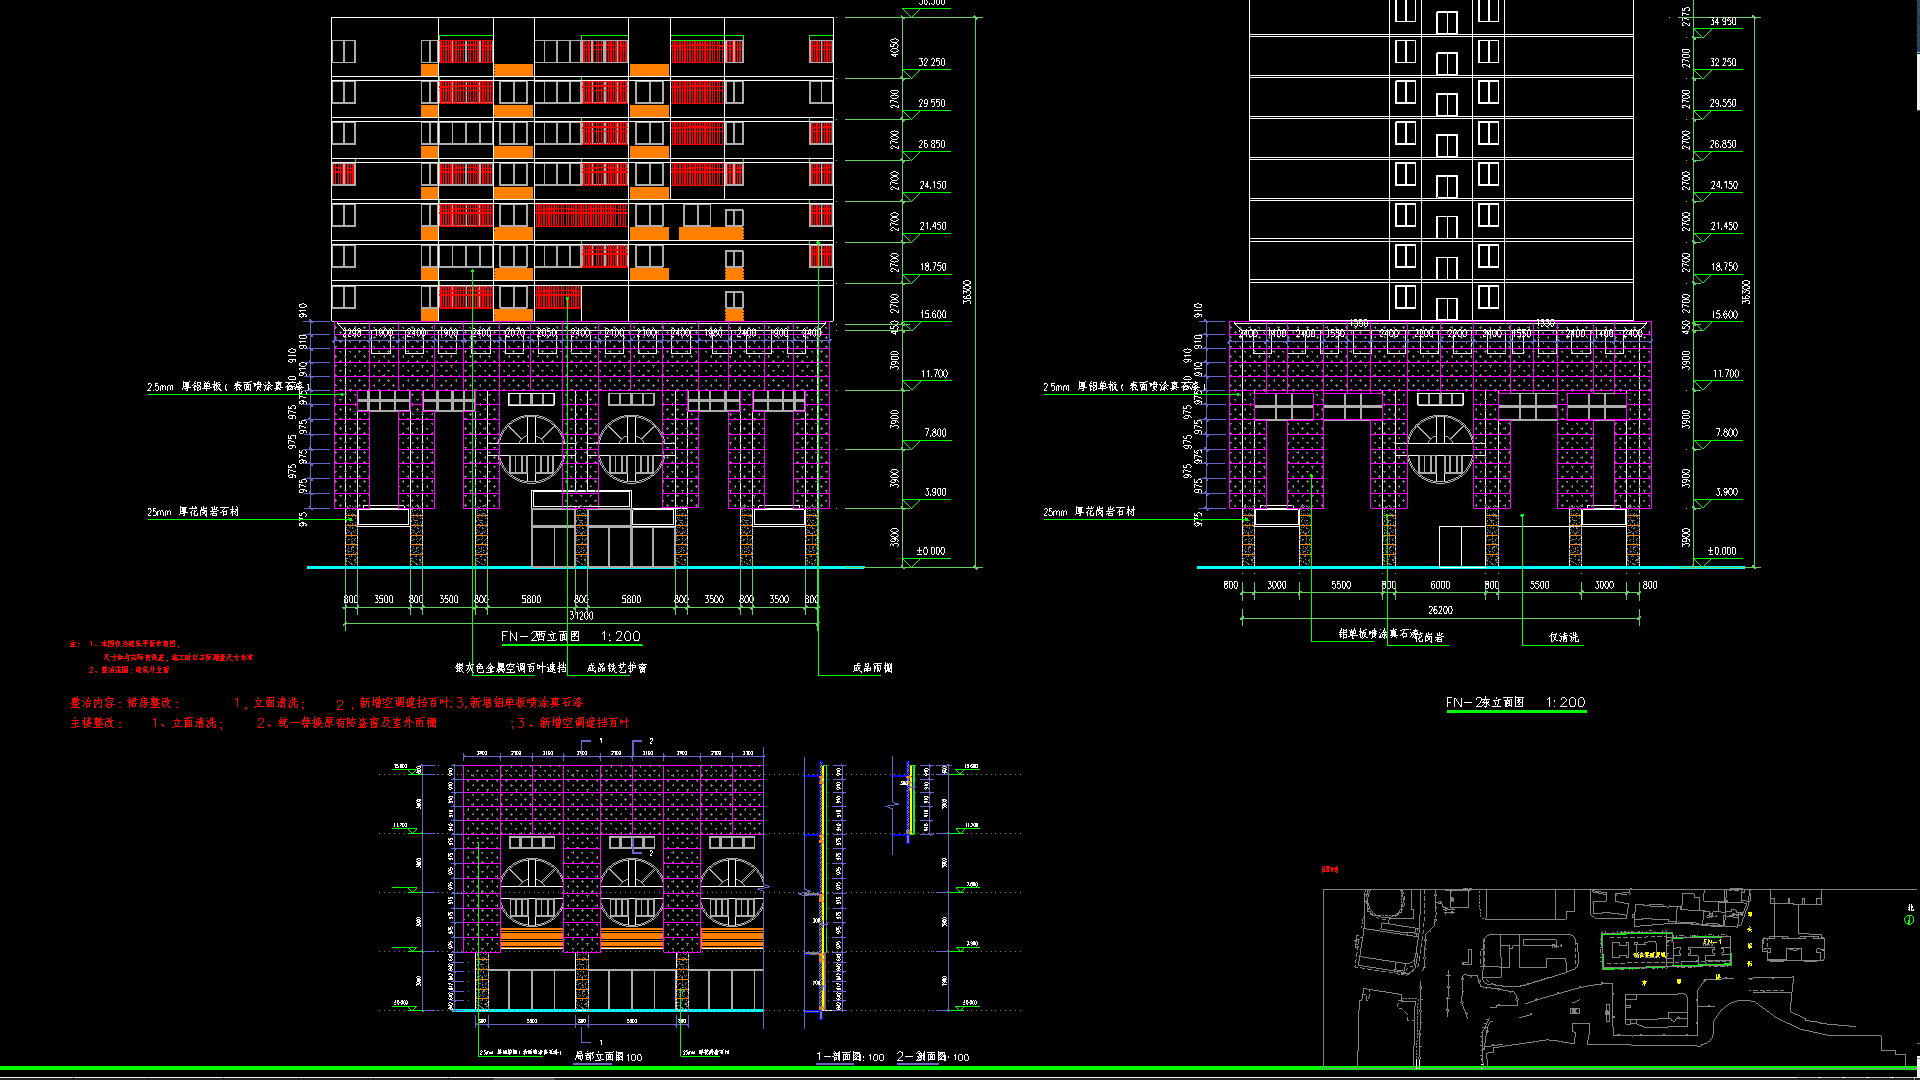1920x1080 pixels.
Task: Click the FN-2 东立面图 1:200 title
Action: click(1515, 702)
